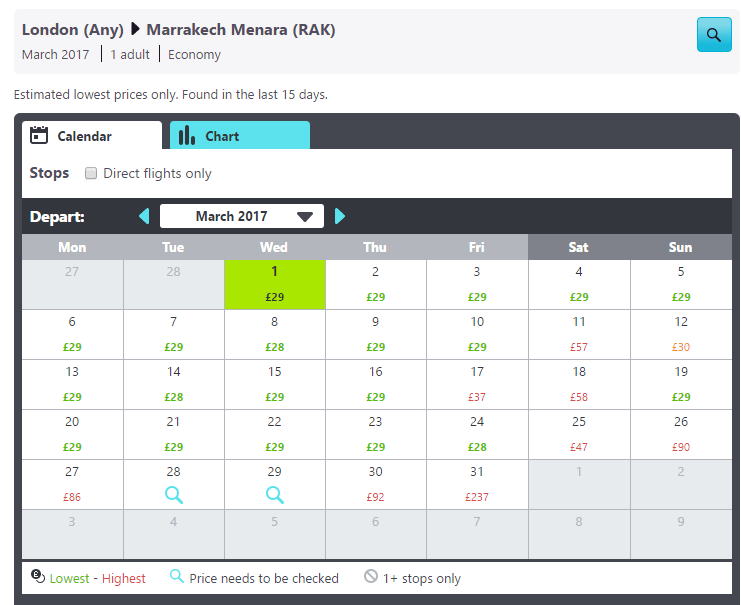Select March 24 at £28
Image resolution: width=741 pixels, height=605 pixels.
[477, 435]
